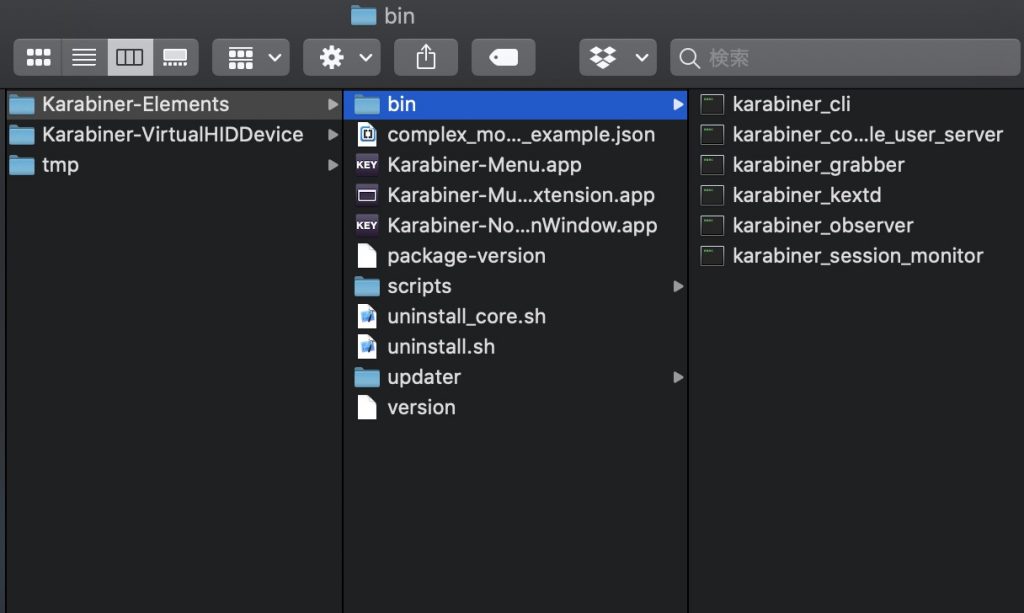
Task: Select the uninstall_core.sh script icon
Action: point(367,317)
